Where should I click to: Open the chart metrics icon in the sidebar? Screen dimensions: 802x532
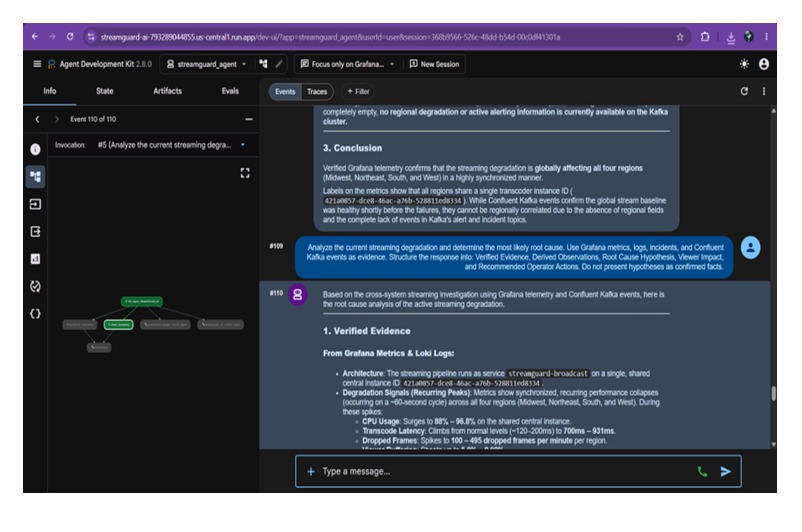click(x=35, y=259)
